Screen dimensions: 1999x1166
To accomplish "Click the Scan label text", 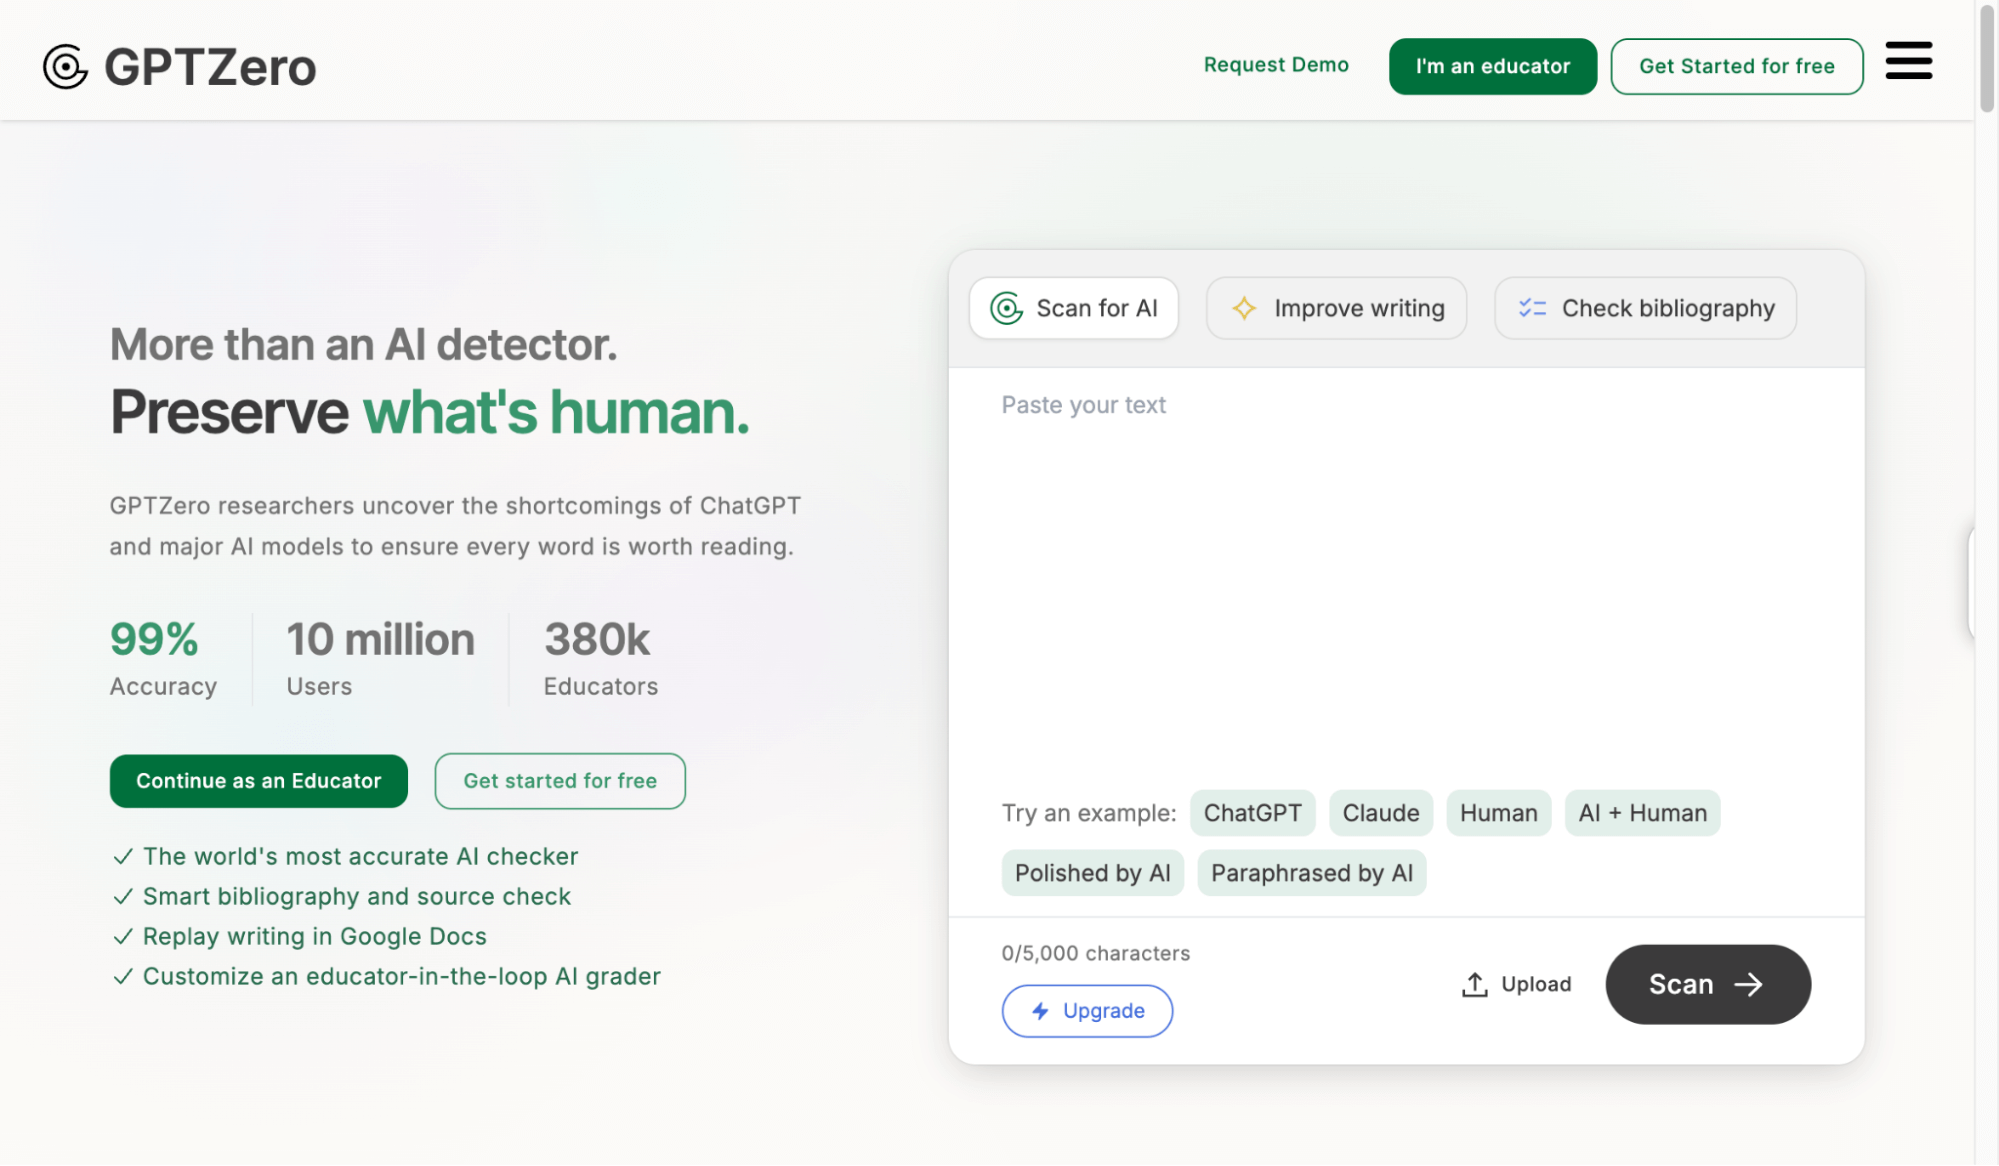I will (x=1681, y=985).
